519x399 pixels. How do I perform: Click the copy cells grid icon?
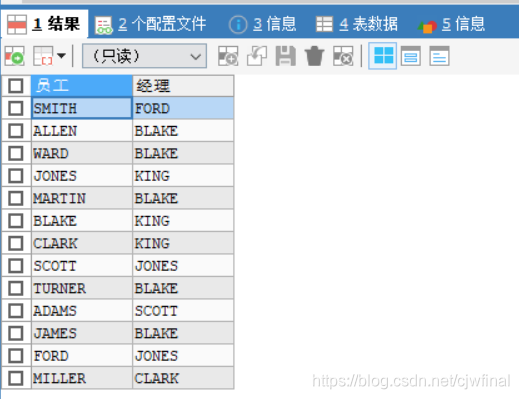(43, 56)
